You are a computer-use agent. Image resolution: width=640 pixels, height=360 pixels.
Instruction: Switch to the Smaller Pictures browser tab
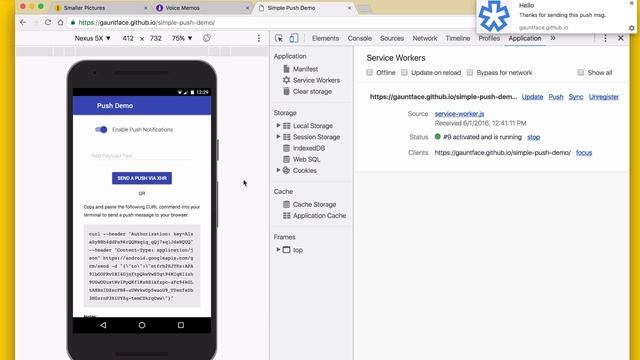coord(101,8)
